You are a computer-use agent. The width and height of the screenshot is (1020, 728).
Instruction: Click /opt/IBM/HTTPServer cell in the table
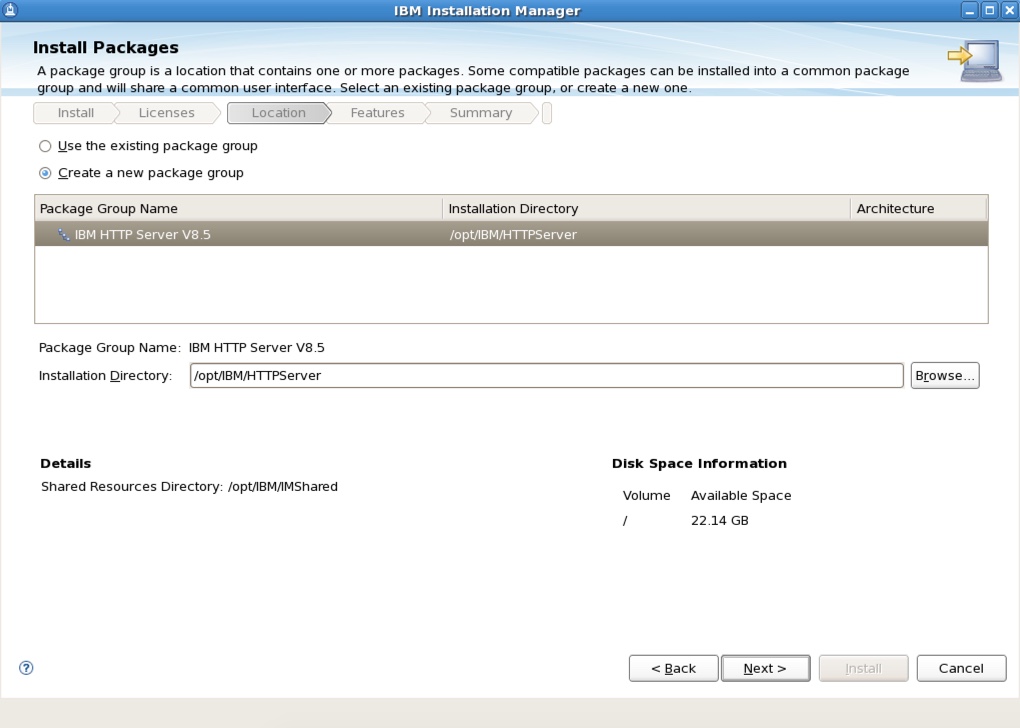pos(513,234)
